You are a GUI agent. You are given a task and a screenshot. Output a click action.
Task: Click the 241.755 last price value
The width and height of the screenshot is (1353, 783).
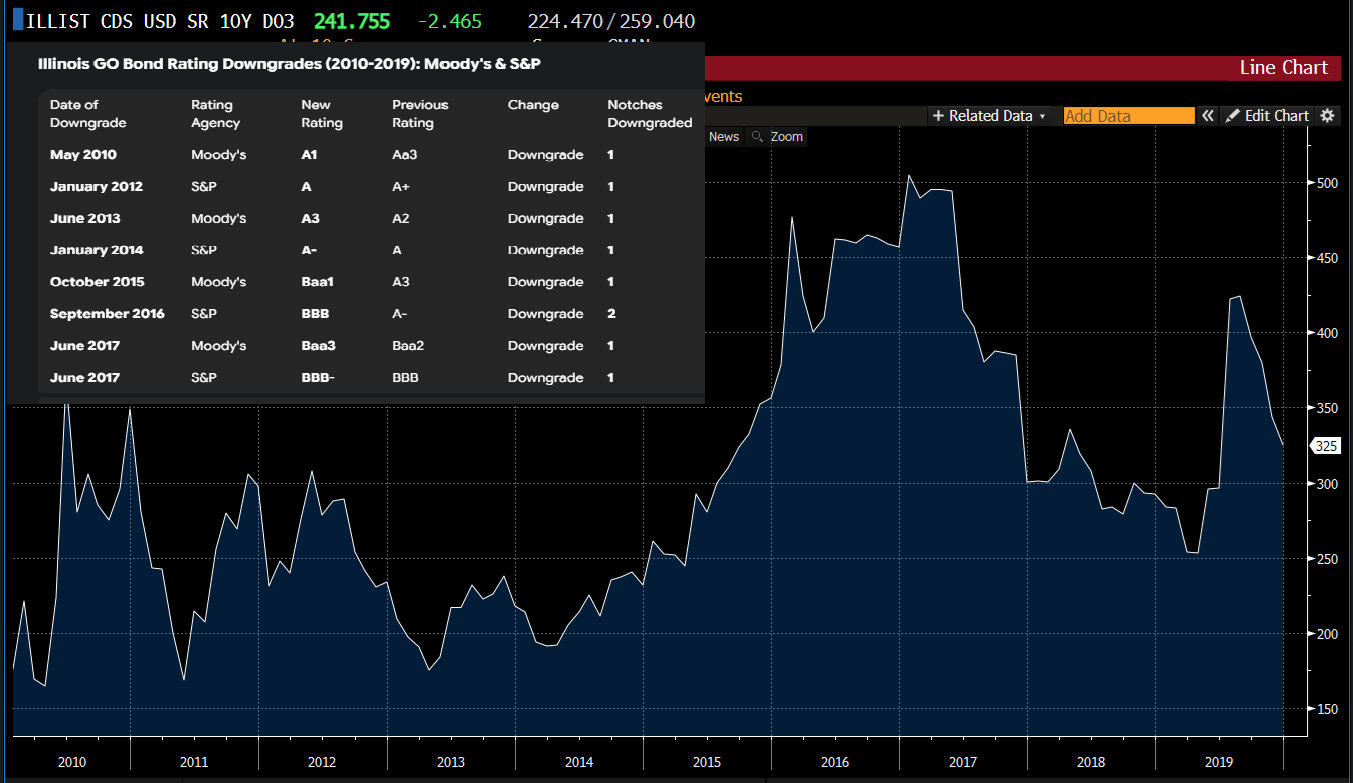point(352,21)
